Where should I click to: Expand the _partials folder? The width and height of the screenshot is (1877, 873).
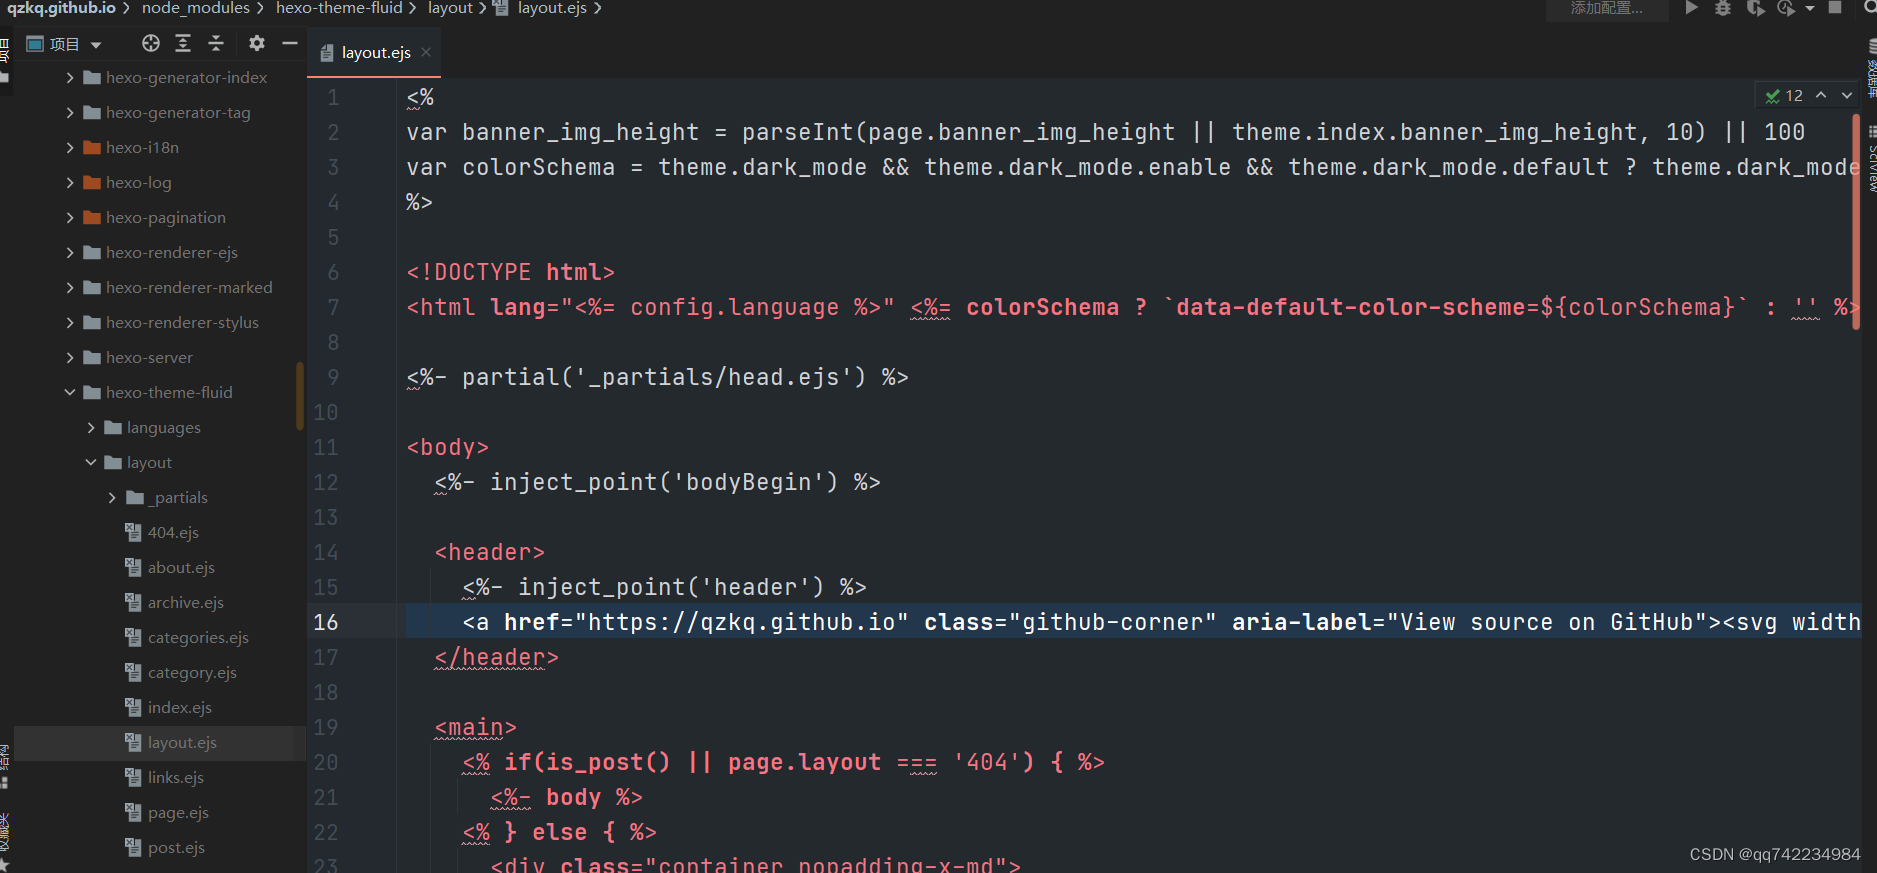(x=112, y=498)
